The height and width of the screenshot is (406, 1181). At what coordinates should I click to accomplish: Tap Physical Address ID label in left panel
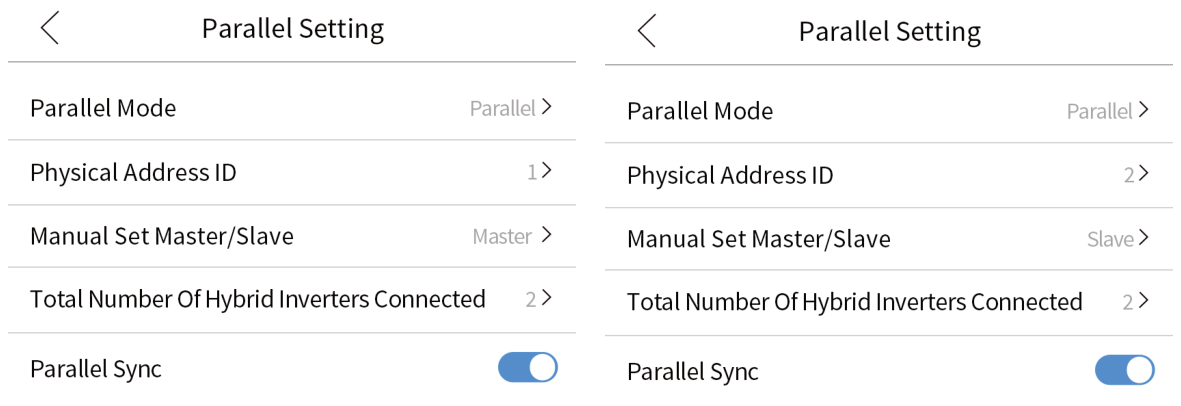click(133, 172)
